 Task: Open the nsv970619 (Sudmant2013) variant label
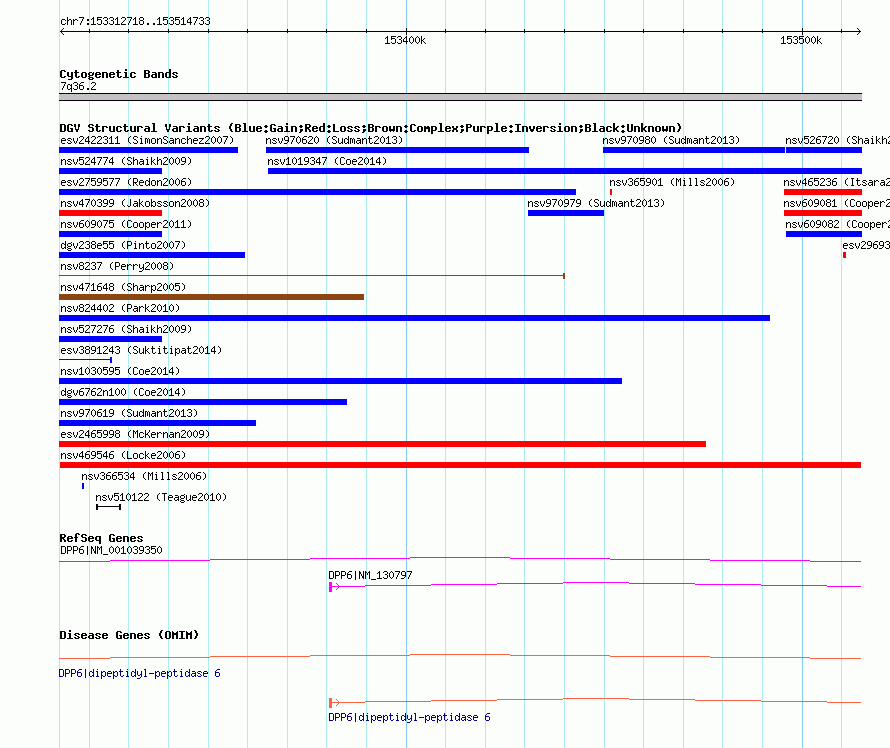129,413
